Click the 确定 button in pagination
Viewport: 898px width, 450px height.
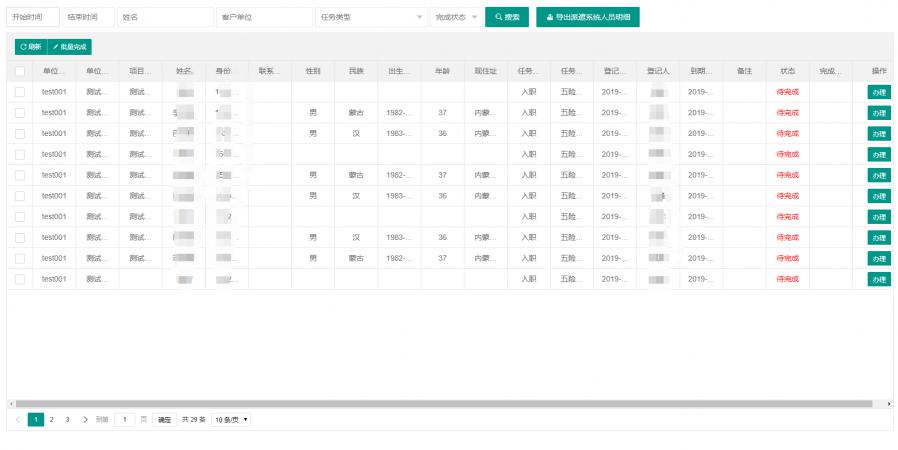[164, 419]
